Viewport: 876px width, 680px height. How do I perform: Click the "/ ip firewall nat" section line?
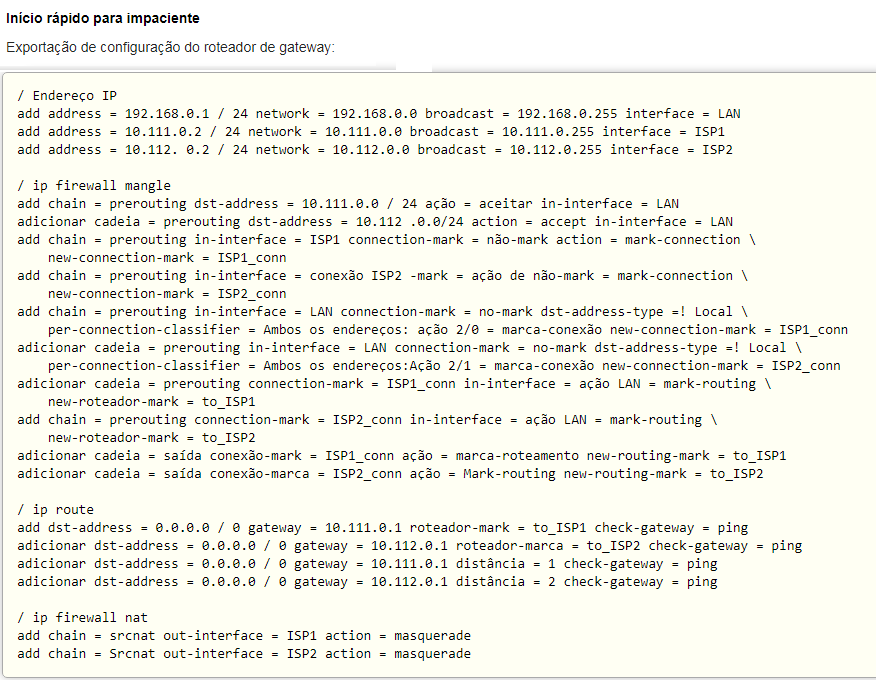click(x=82, y=617)
